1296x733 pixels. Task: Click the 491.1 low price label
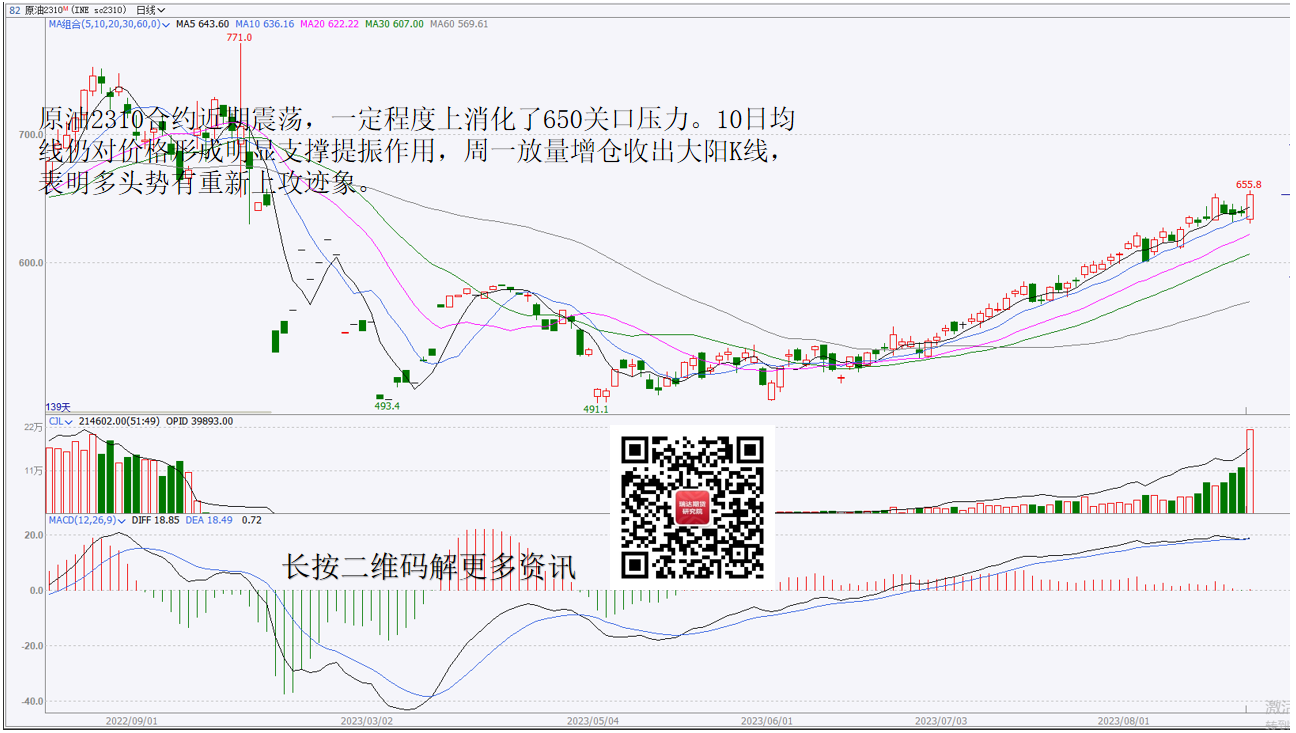(596, 409)
